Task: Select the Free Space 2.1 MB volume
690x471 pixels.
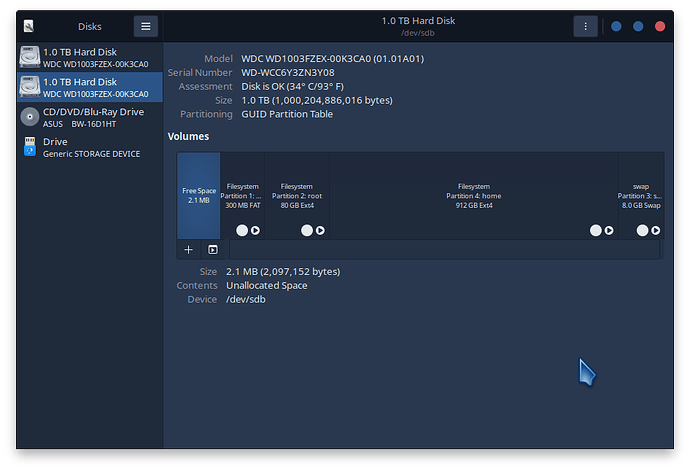Action: [199, 195]
